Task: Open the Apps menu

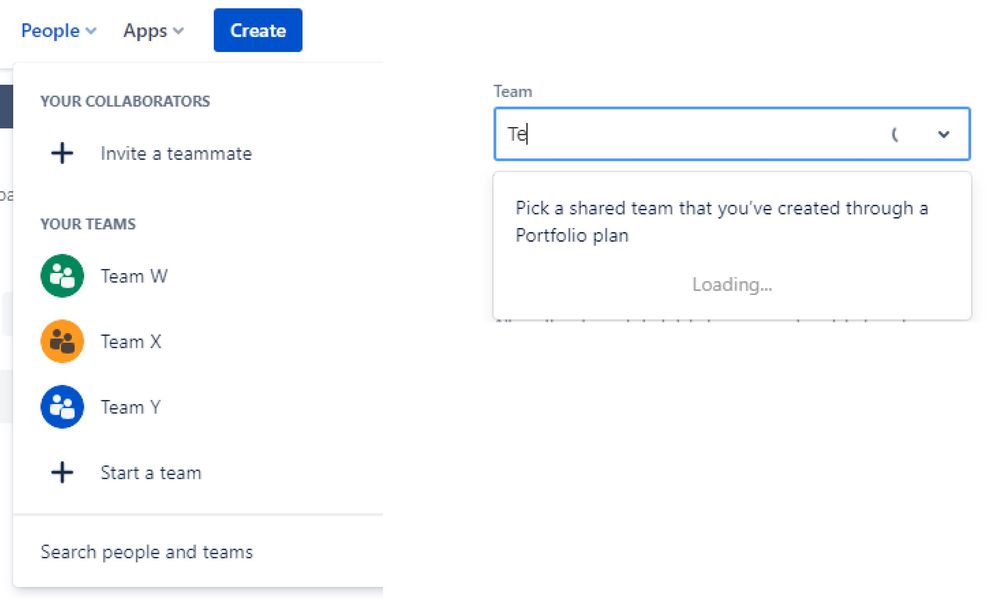Action: (153, 31)
